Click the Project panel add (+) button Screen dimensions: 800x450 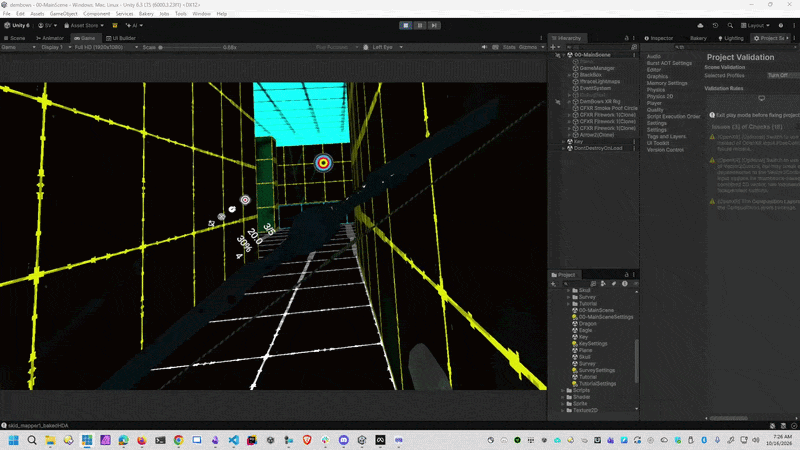pyautogui.click(x=554, y=284)
